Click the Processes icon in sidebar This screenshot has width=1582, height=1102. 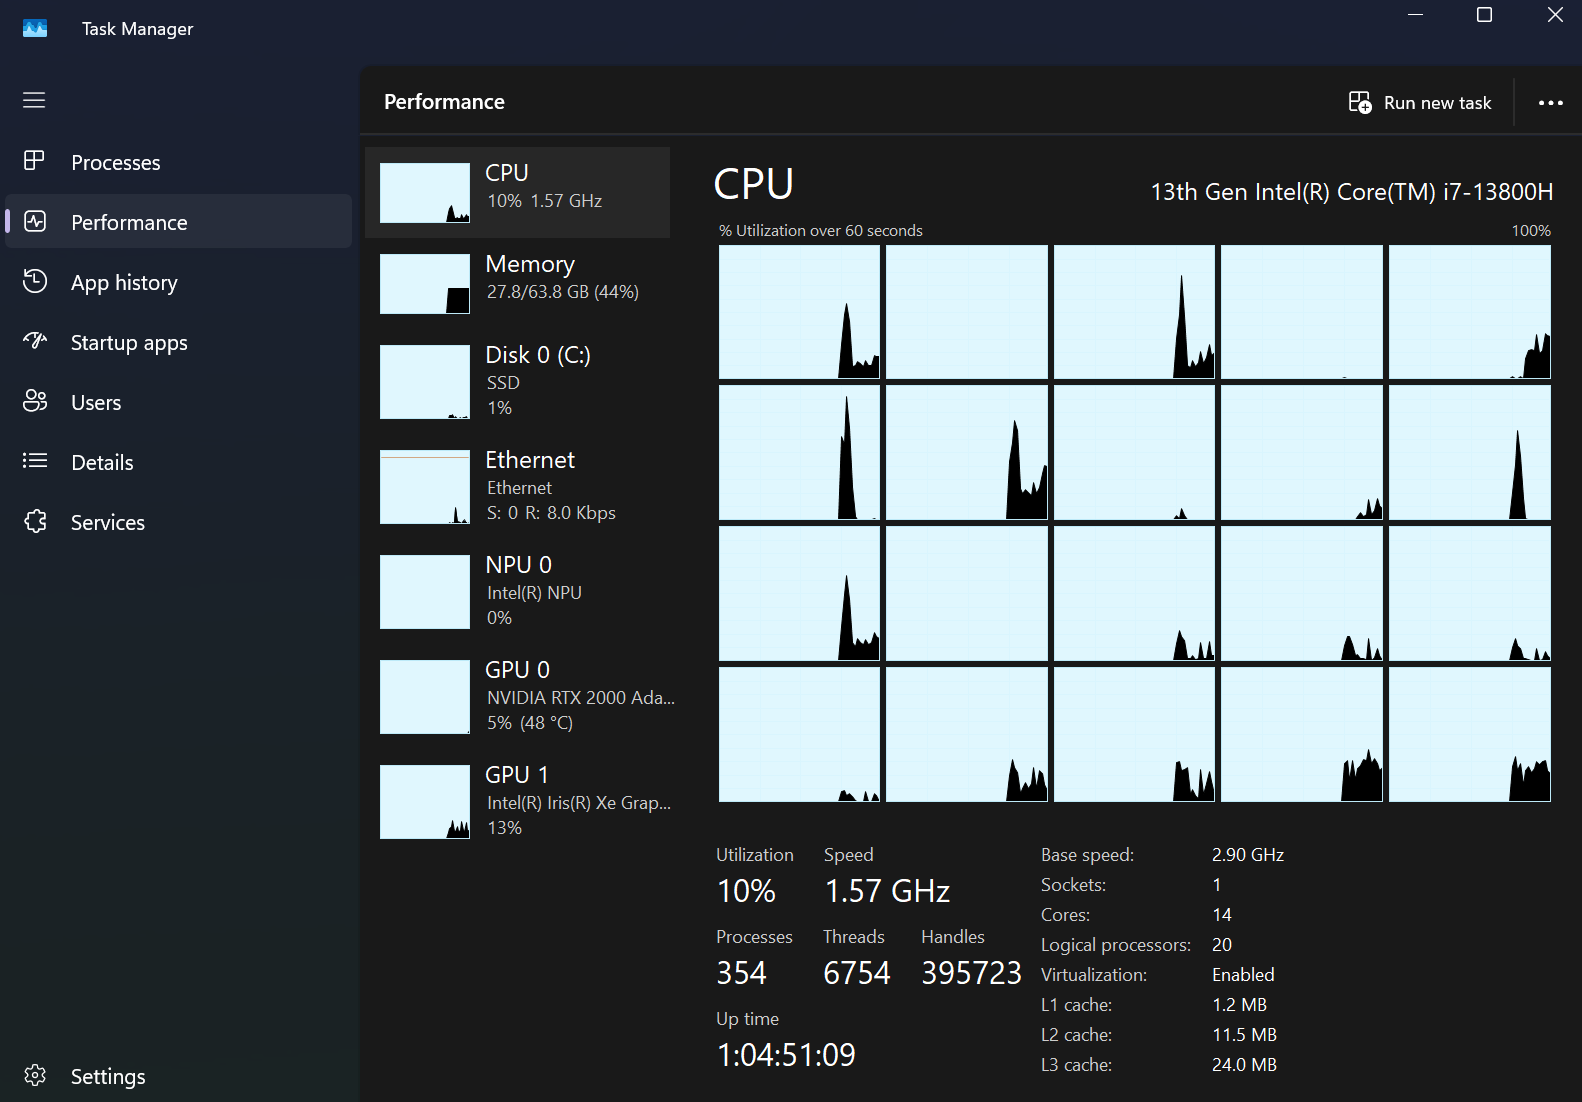[x=35, y=161]
